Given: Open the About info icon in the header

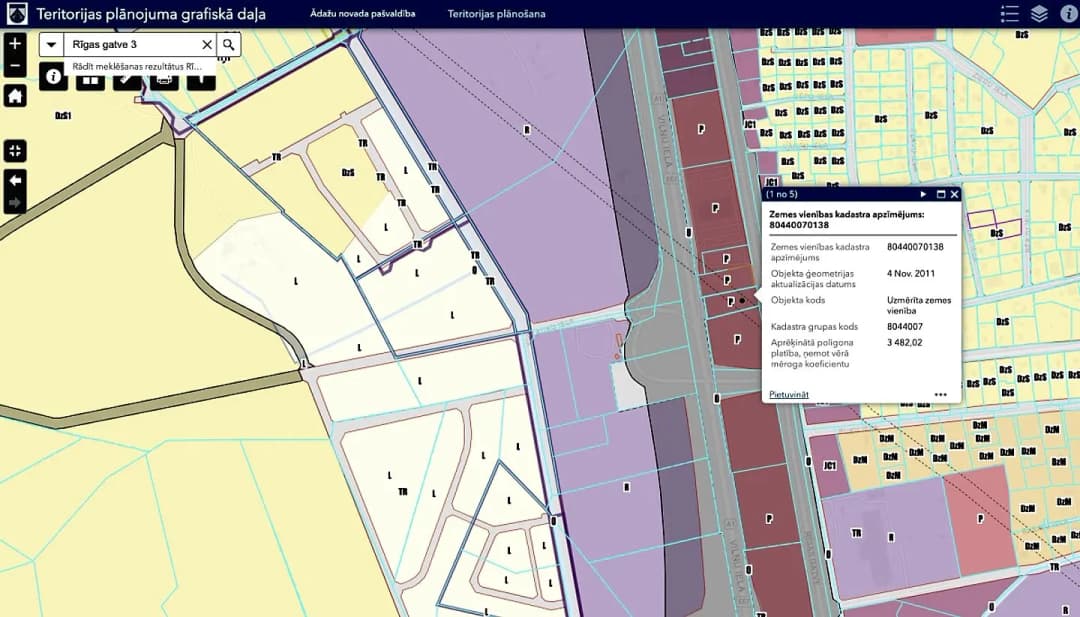Looking at the screenshot, I should click(1068, 14).
